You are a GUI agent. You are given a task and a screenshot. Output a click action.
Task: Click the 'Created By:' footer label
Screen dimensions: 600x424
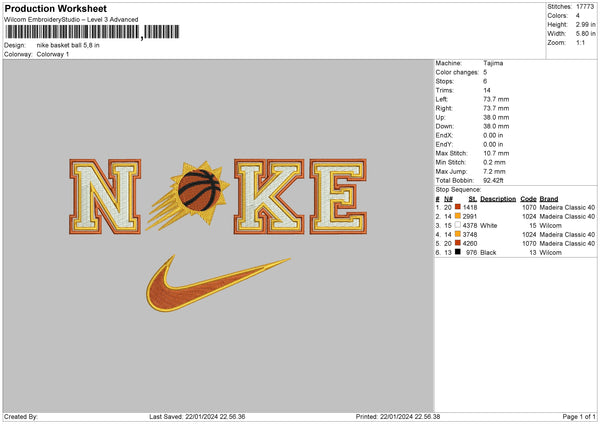[x=21, y=416]
